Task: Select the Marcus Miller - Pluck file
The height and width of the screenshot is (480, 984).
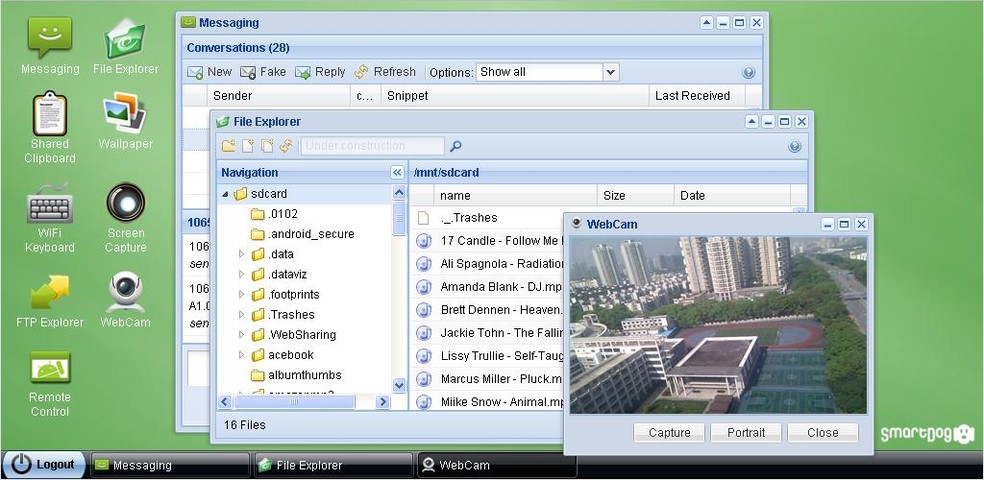Action: coord(487,379)
